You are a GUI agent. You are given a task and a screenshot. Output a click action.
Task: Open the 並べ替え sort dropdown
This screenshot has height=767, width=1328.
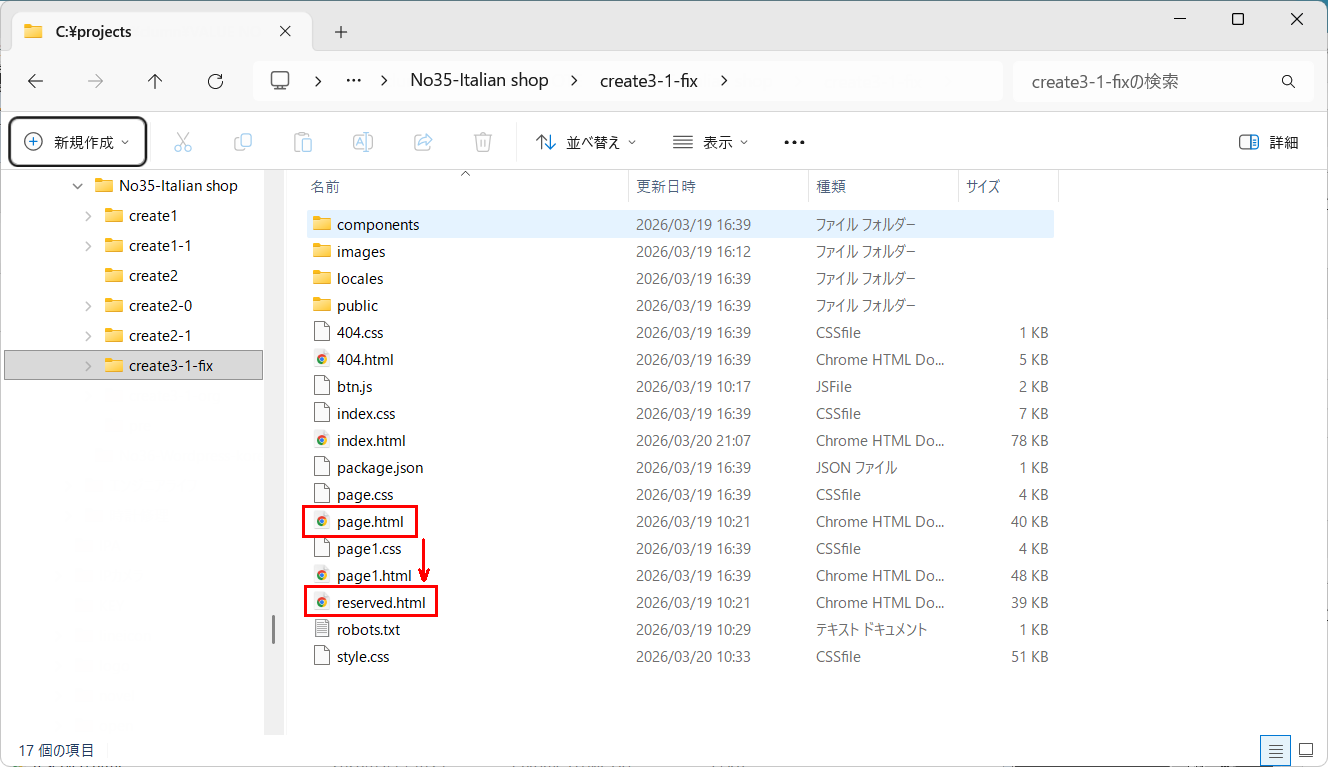pyautogui.click(x=586, y=142)
